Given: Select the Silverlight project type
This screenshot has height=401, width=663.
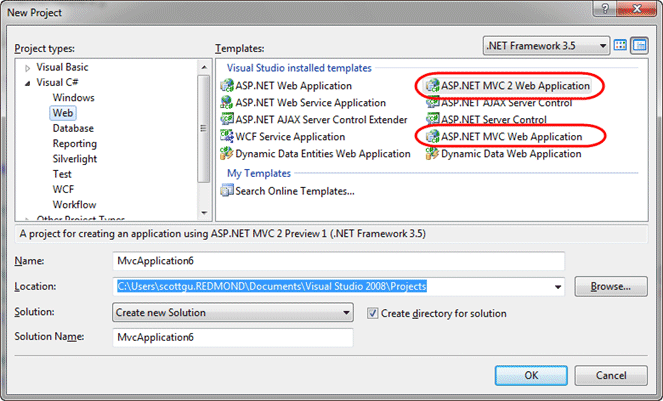Looking at the screenshot, I should (x=75, y=159).
